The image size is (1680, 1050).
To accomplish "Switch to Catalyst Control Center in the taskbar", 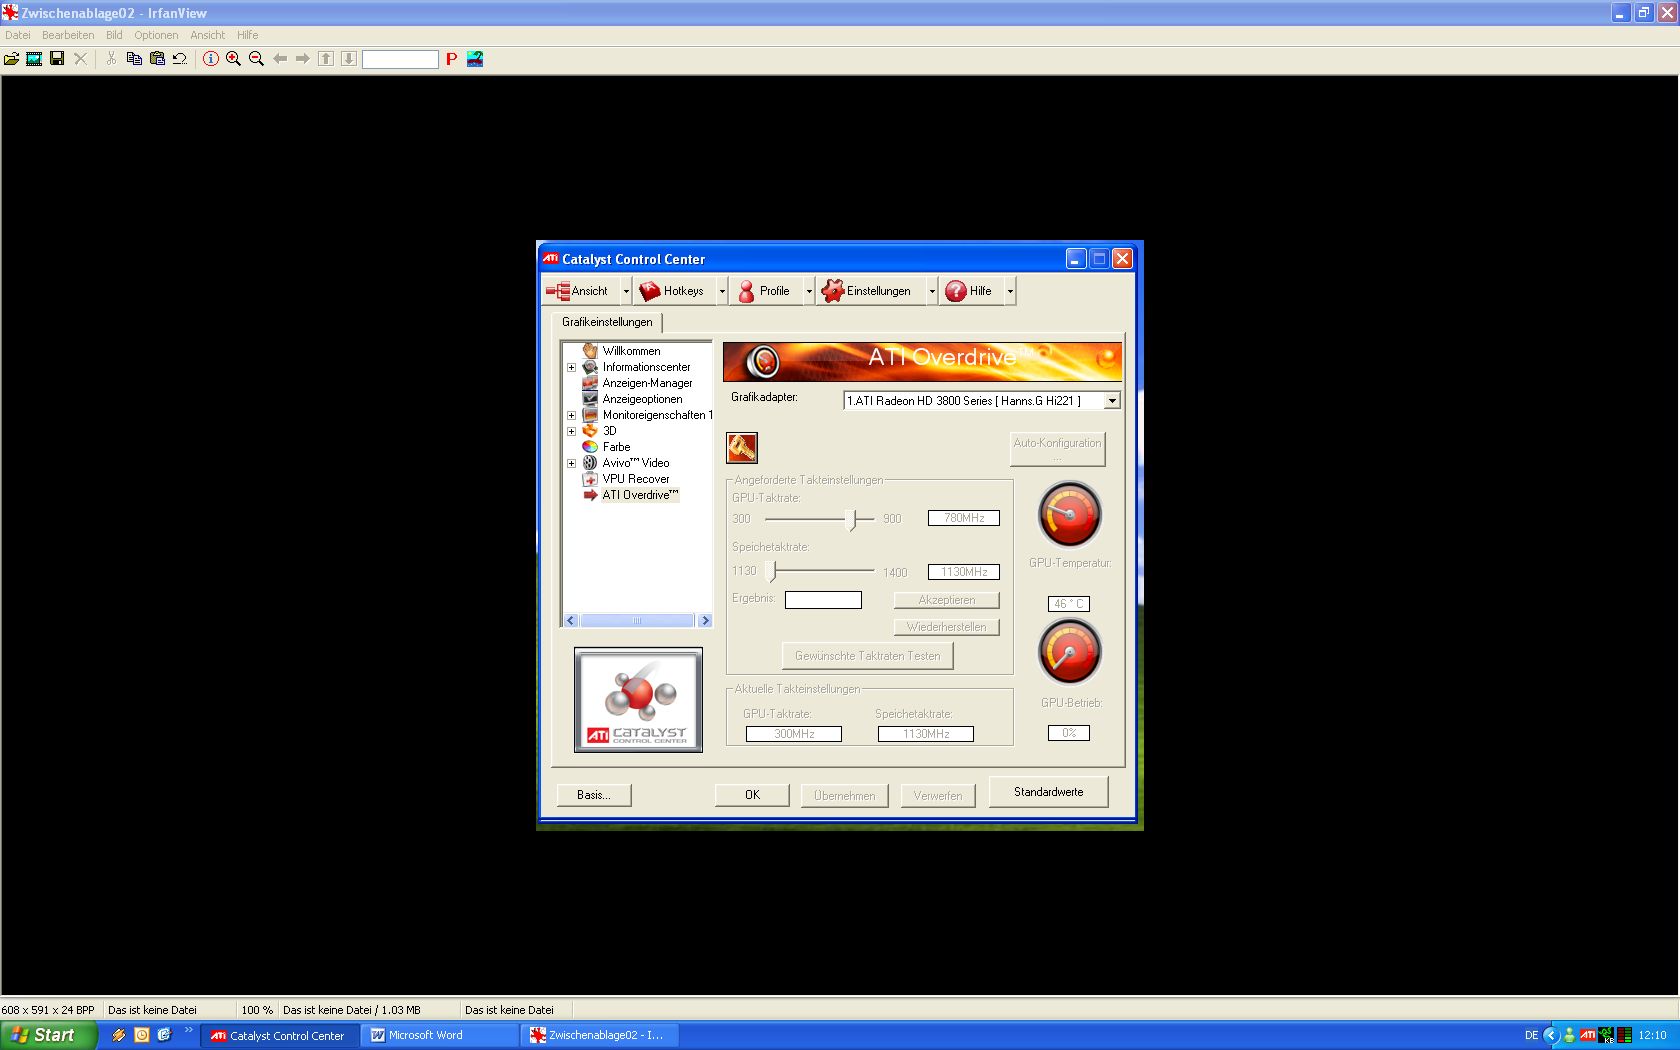I will click(279, 1036).
